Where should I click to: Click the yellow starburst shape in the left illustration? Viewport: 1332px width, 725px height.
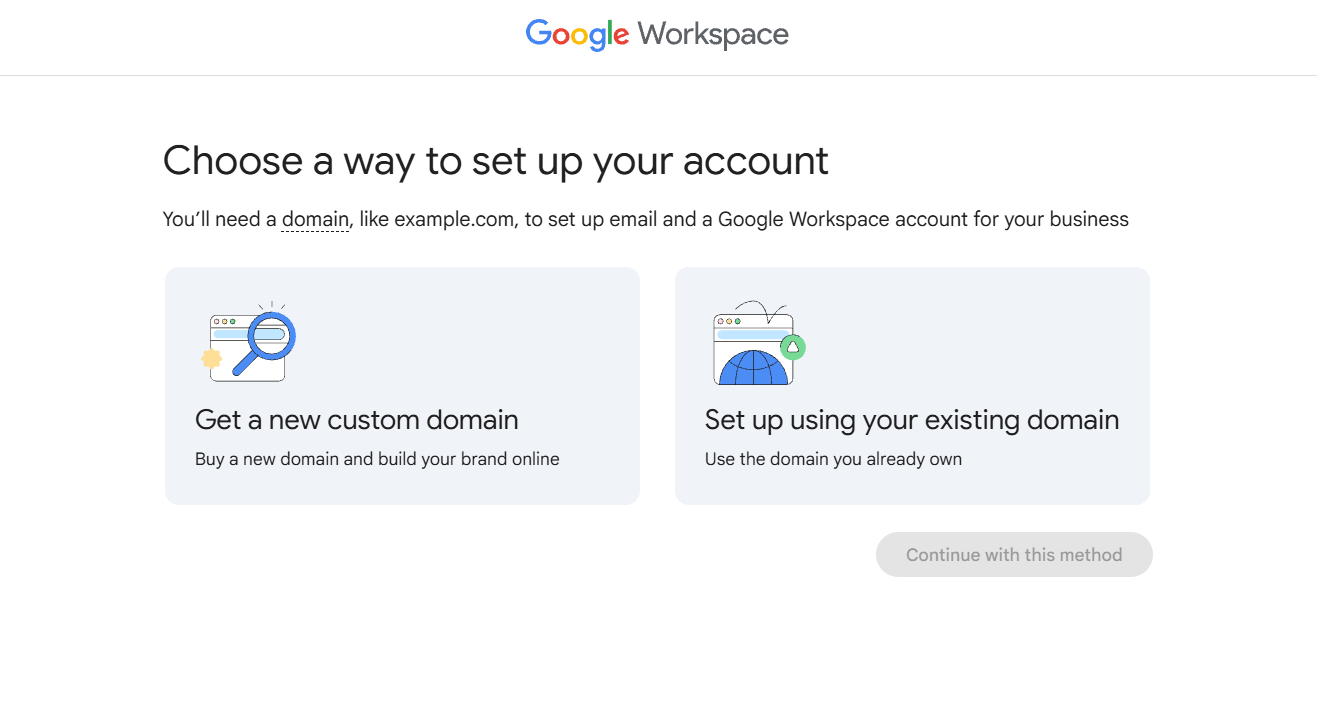(212, 358)
